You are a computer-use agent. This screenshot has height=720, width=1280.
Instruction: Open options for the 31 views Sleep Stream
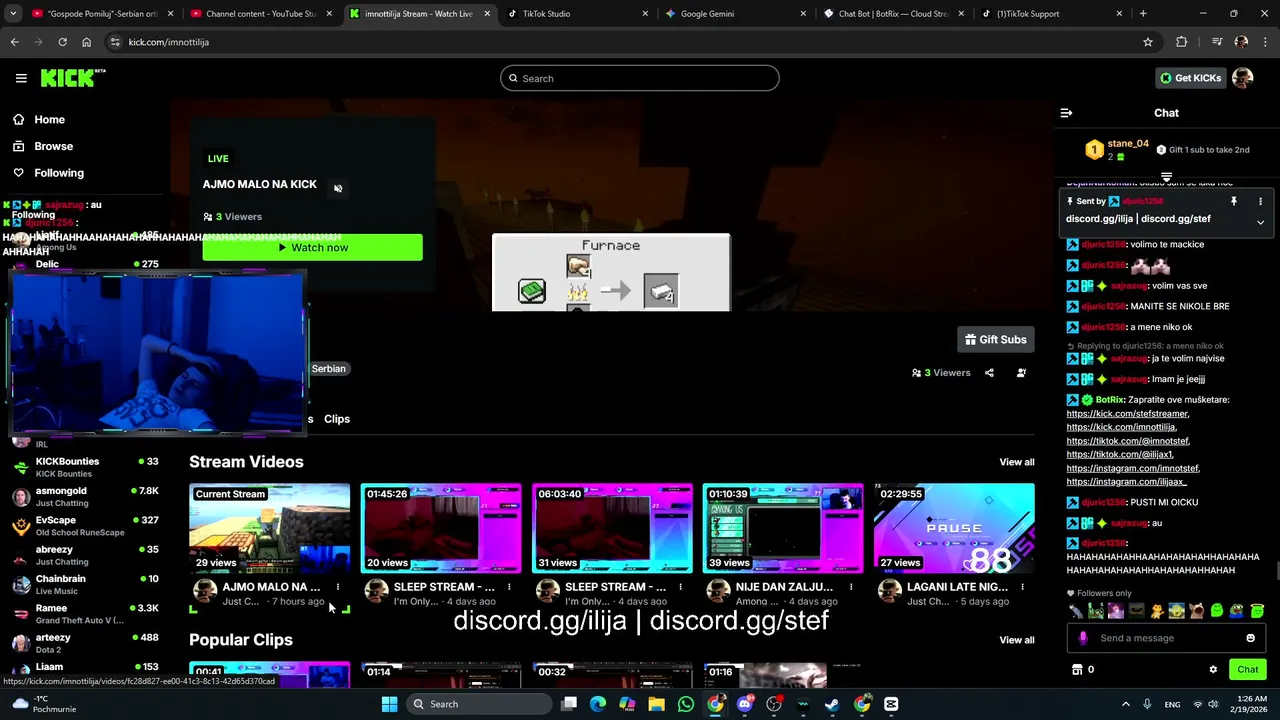coord(680,587)
